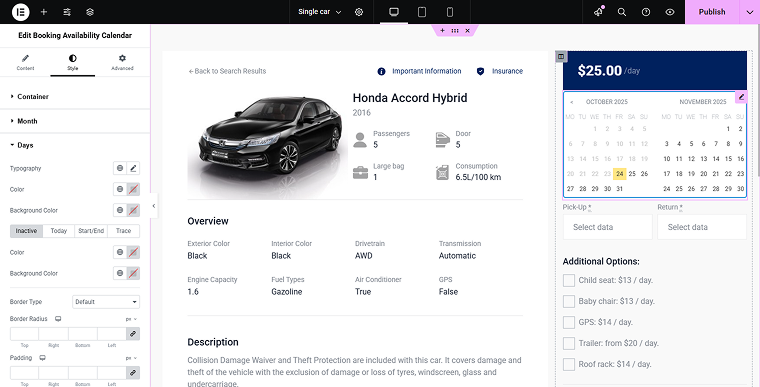Viewport: 760px width, 387px height.
Task: Change Border Radius unit px dropdown
Action: [x=131, y=319]
